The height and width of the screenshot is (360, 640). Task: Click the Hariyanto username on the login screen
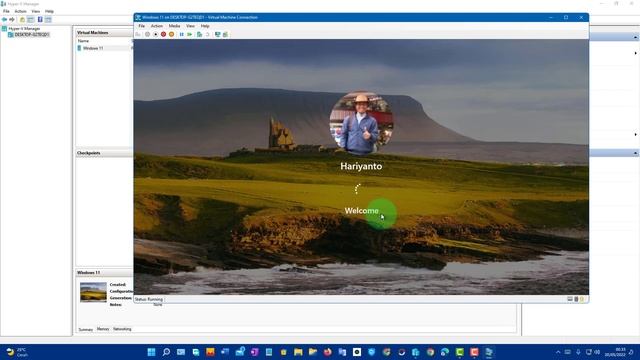point(361,166)
